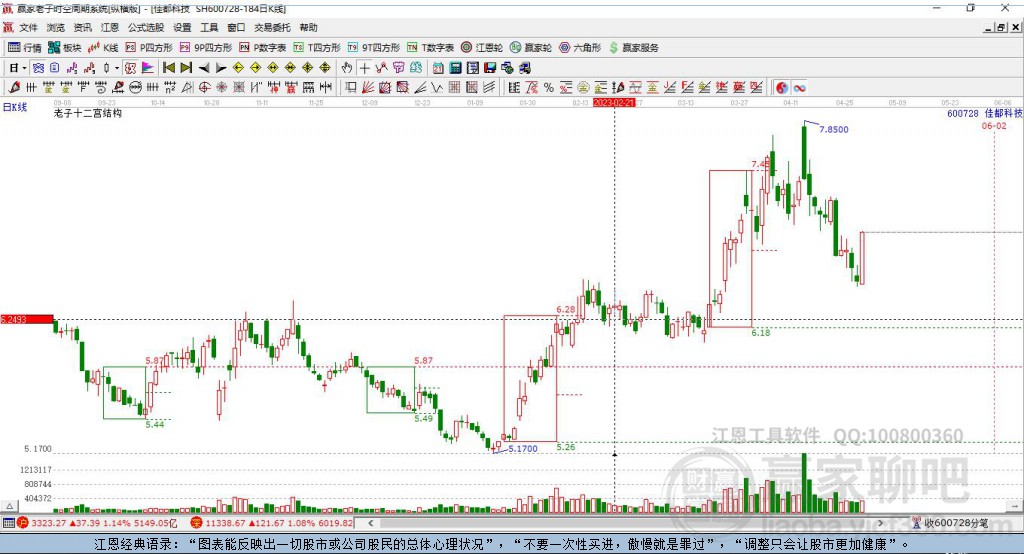Open 赢家服务 service link
This screenshot has height=554, width=1024.
click(633, 48)
